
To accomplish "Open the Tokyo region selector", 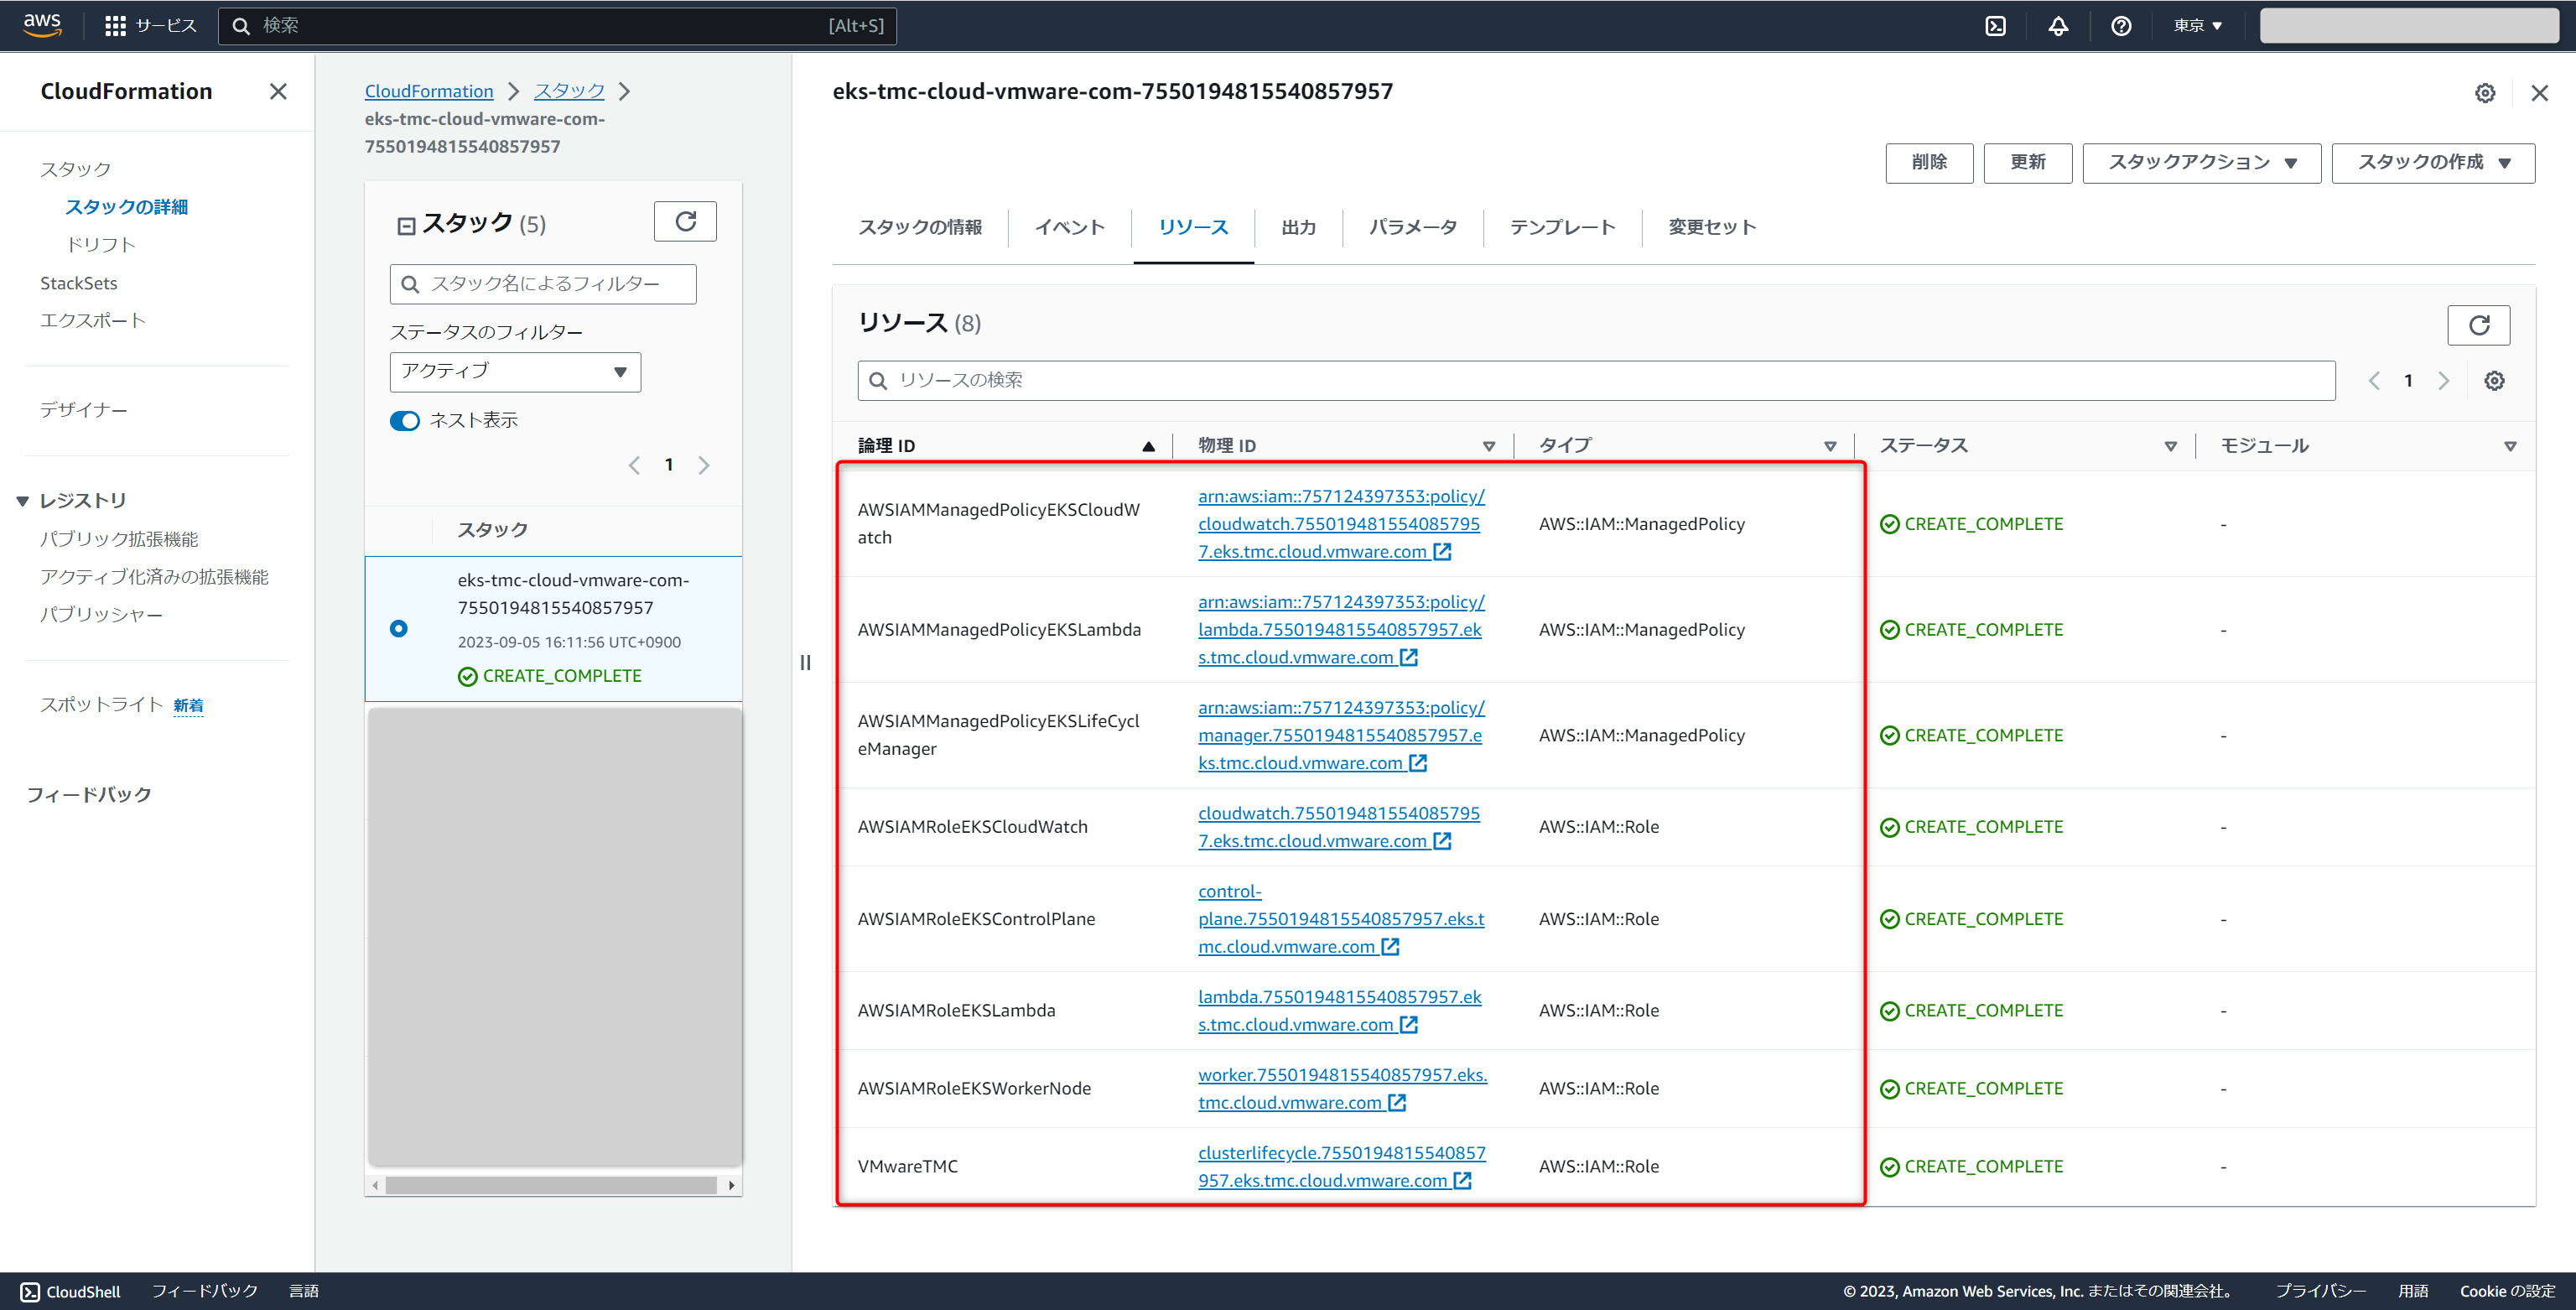I will [2197, 26].
